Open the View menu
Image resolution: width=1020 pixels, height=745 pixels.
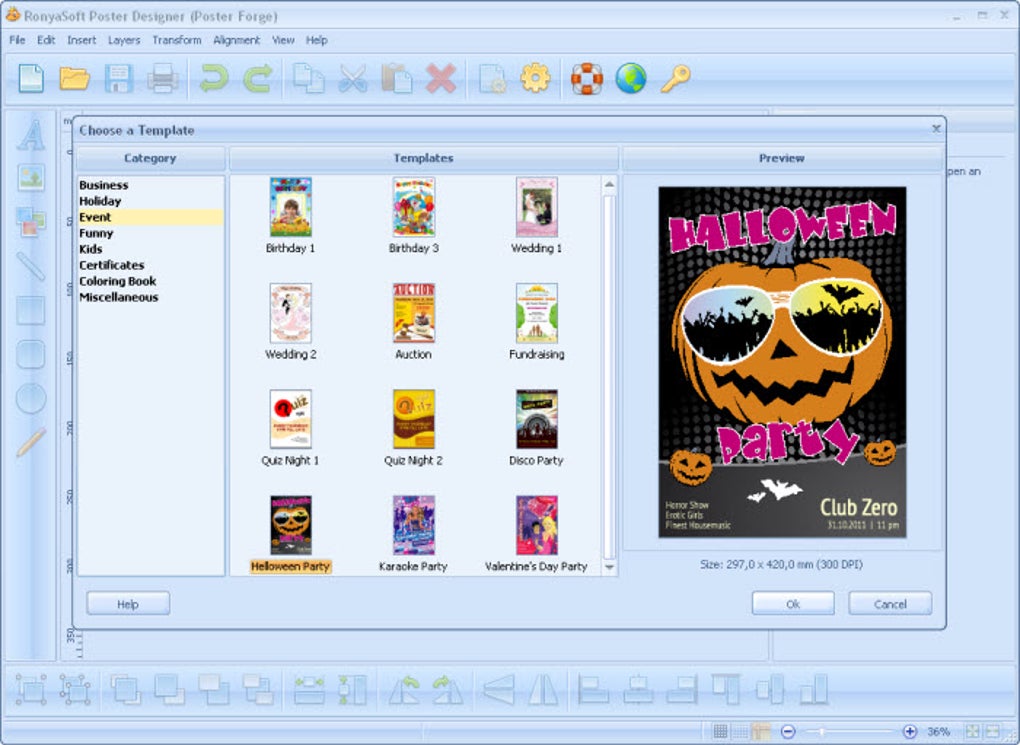point(283,40)
